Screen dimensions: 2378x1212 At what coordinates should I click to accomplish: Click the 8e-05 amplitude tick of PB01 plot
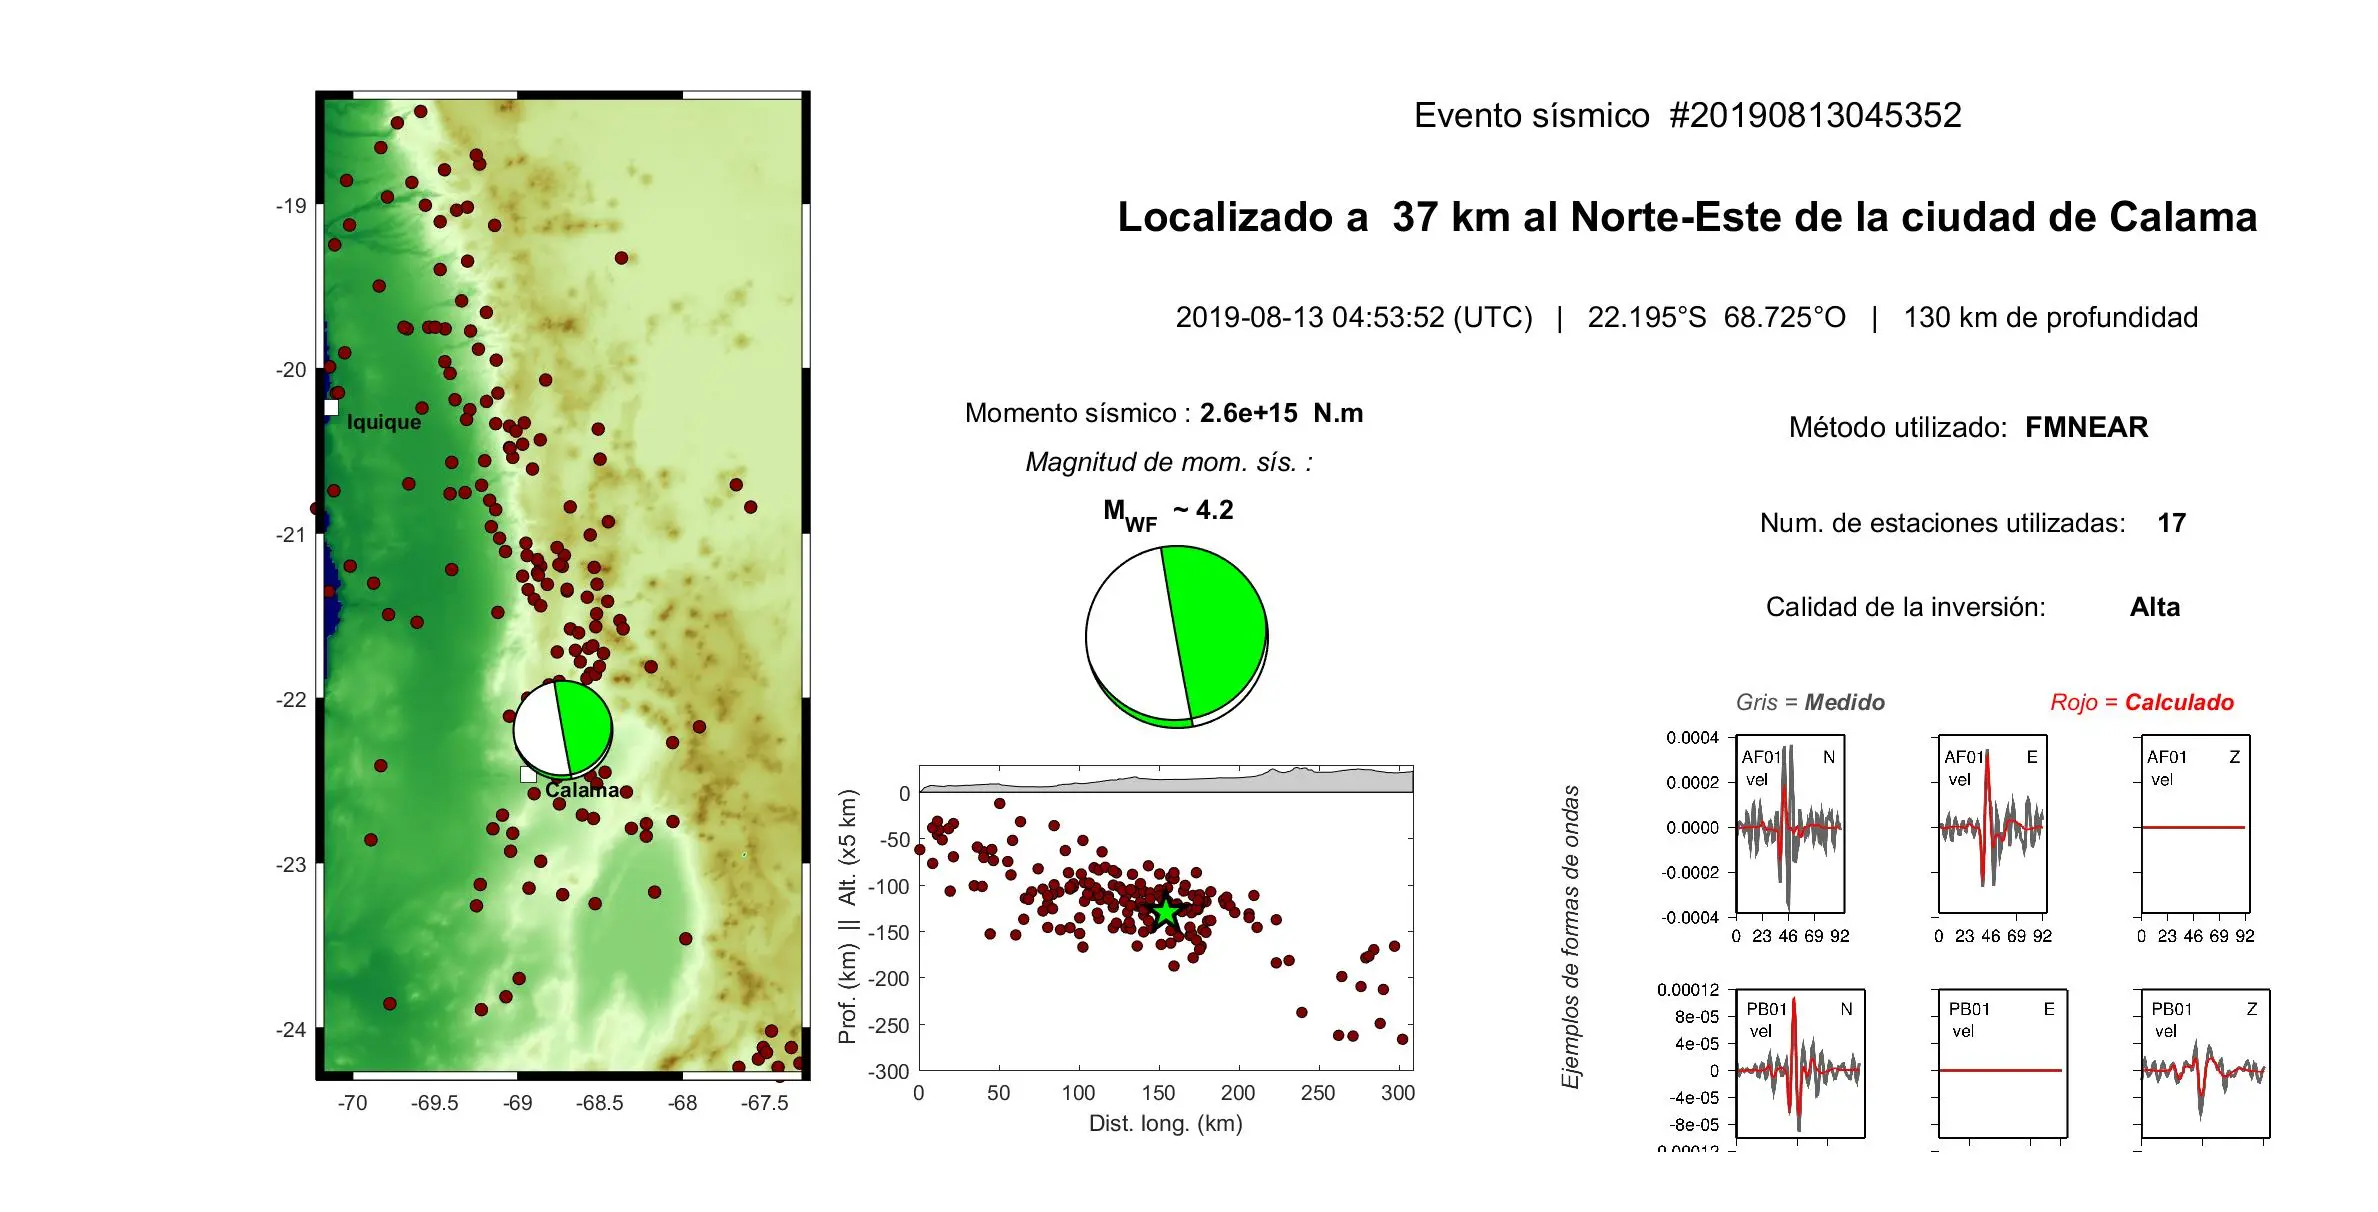1697,1017
